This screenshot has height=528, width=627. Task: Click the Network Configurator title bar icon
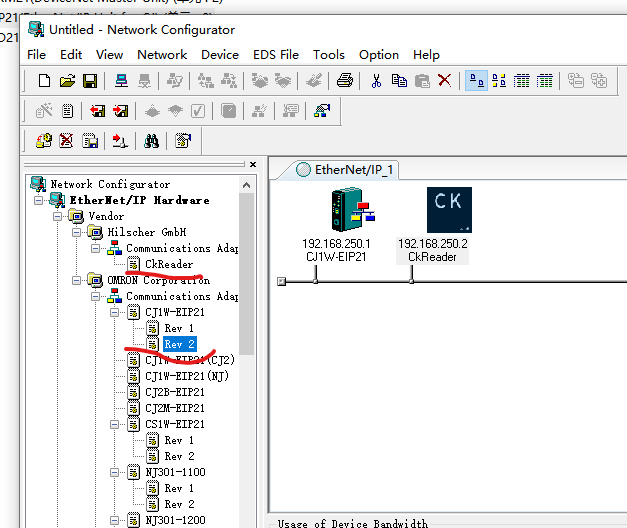[x=36, y=29]
